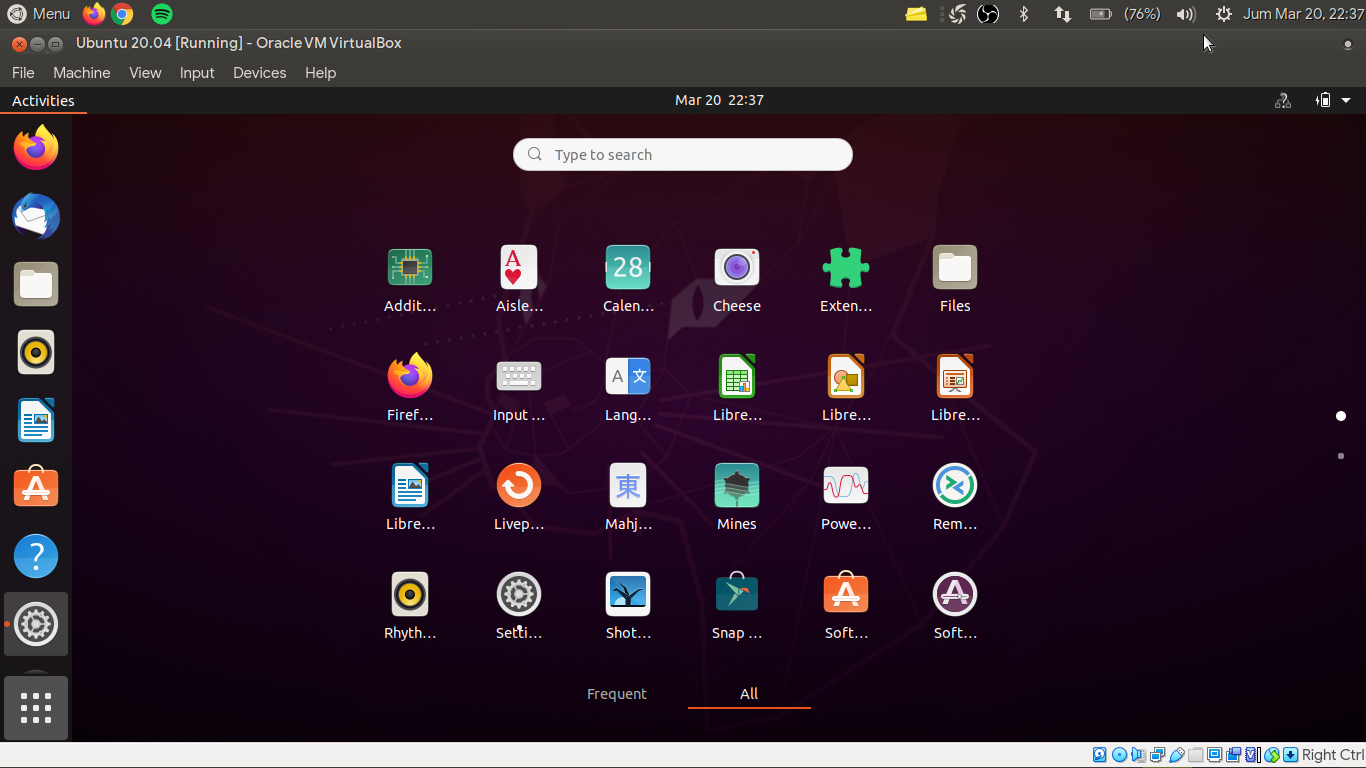This screenshot has width=1366, height=768.
Task: Select the first app grid page dot
Action: tap(1341, 416)
